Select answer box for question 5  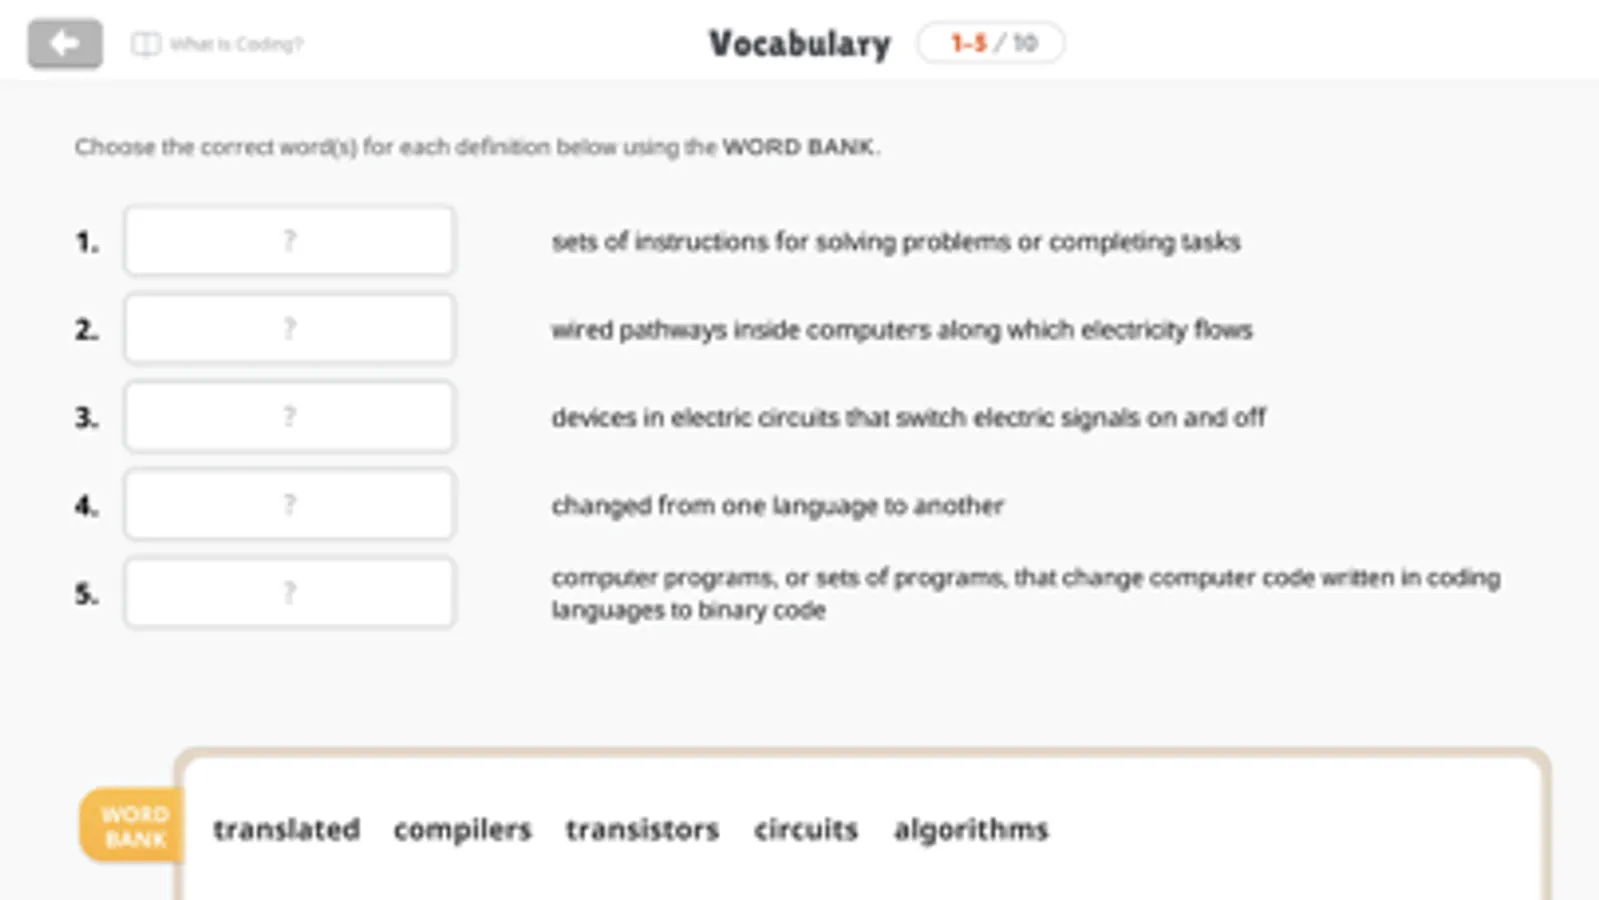coord(289,593)
